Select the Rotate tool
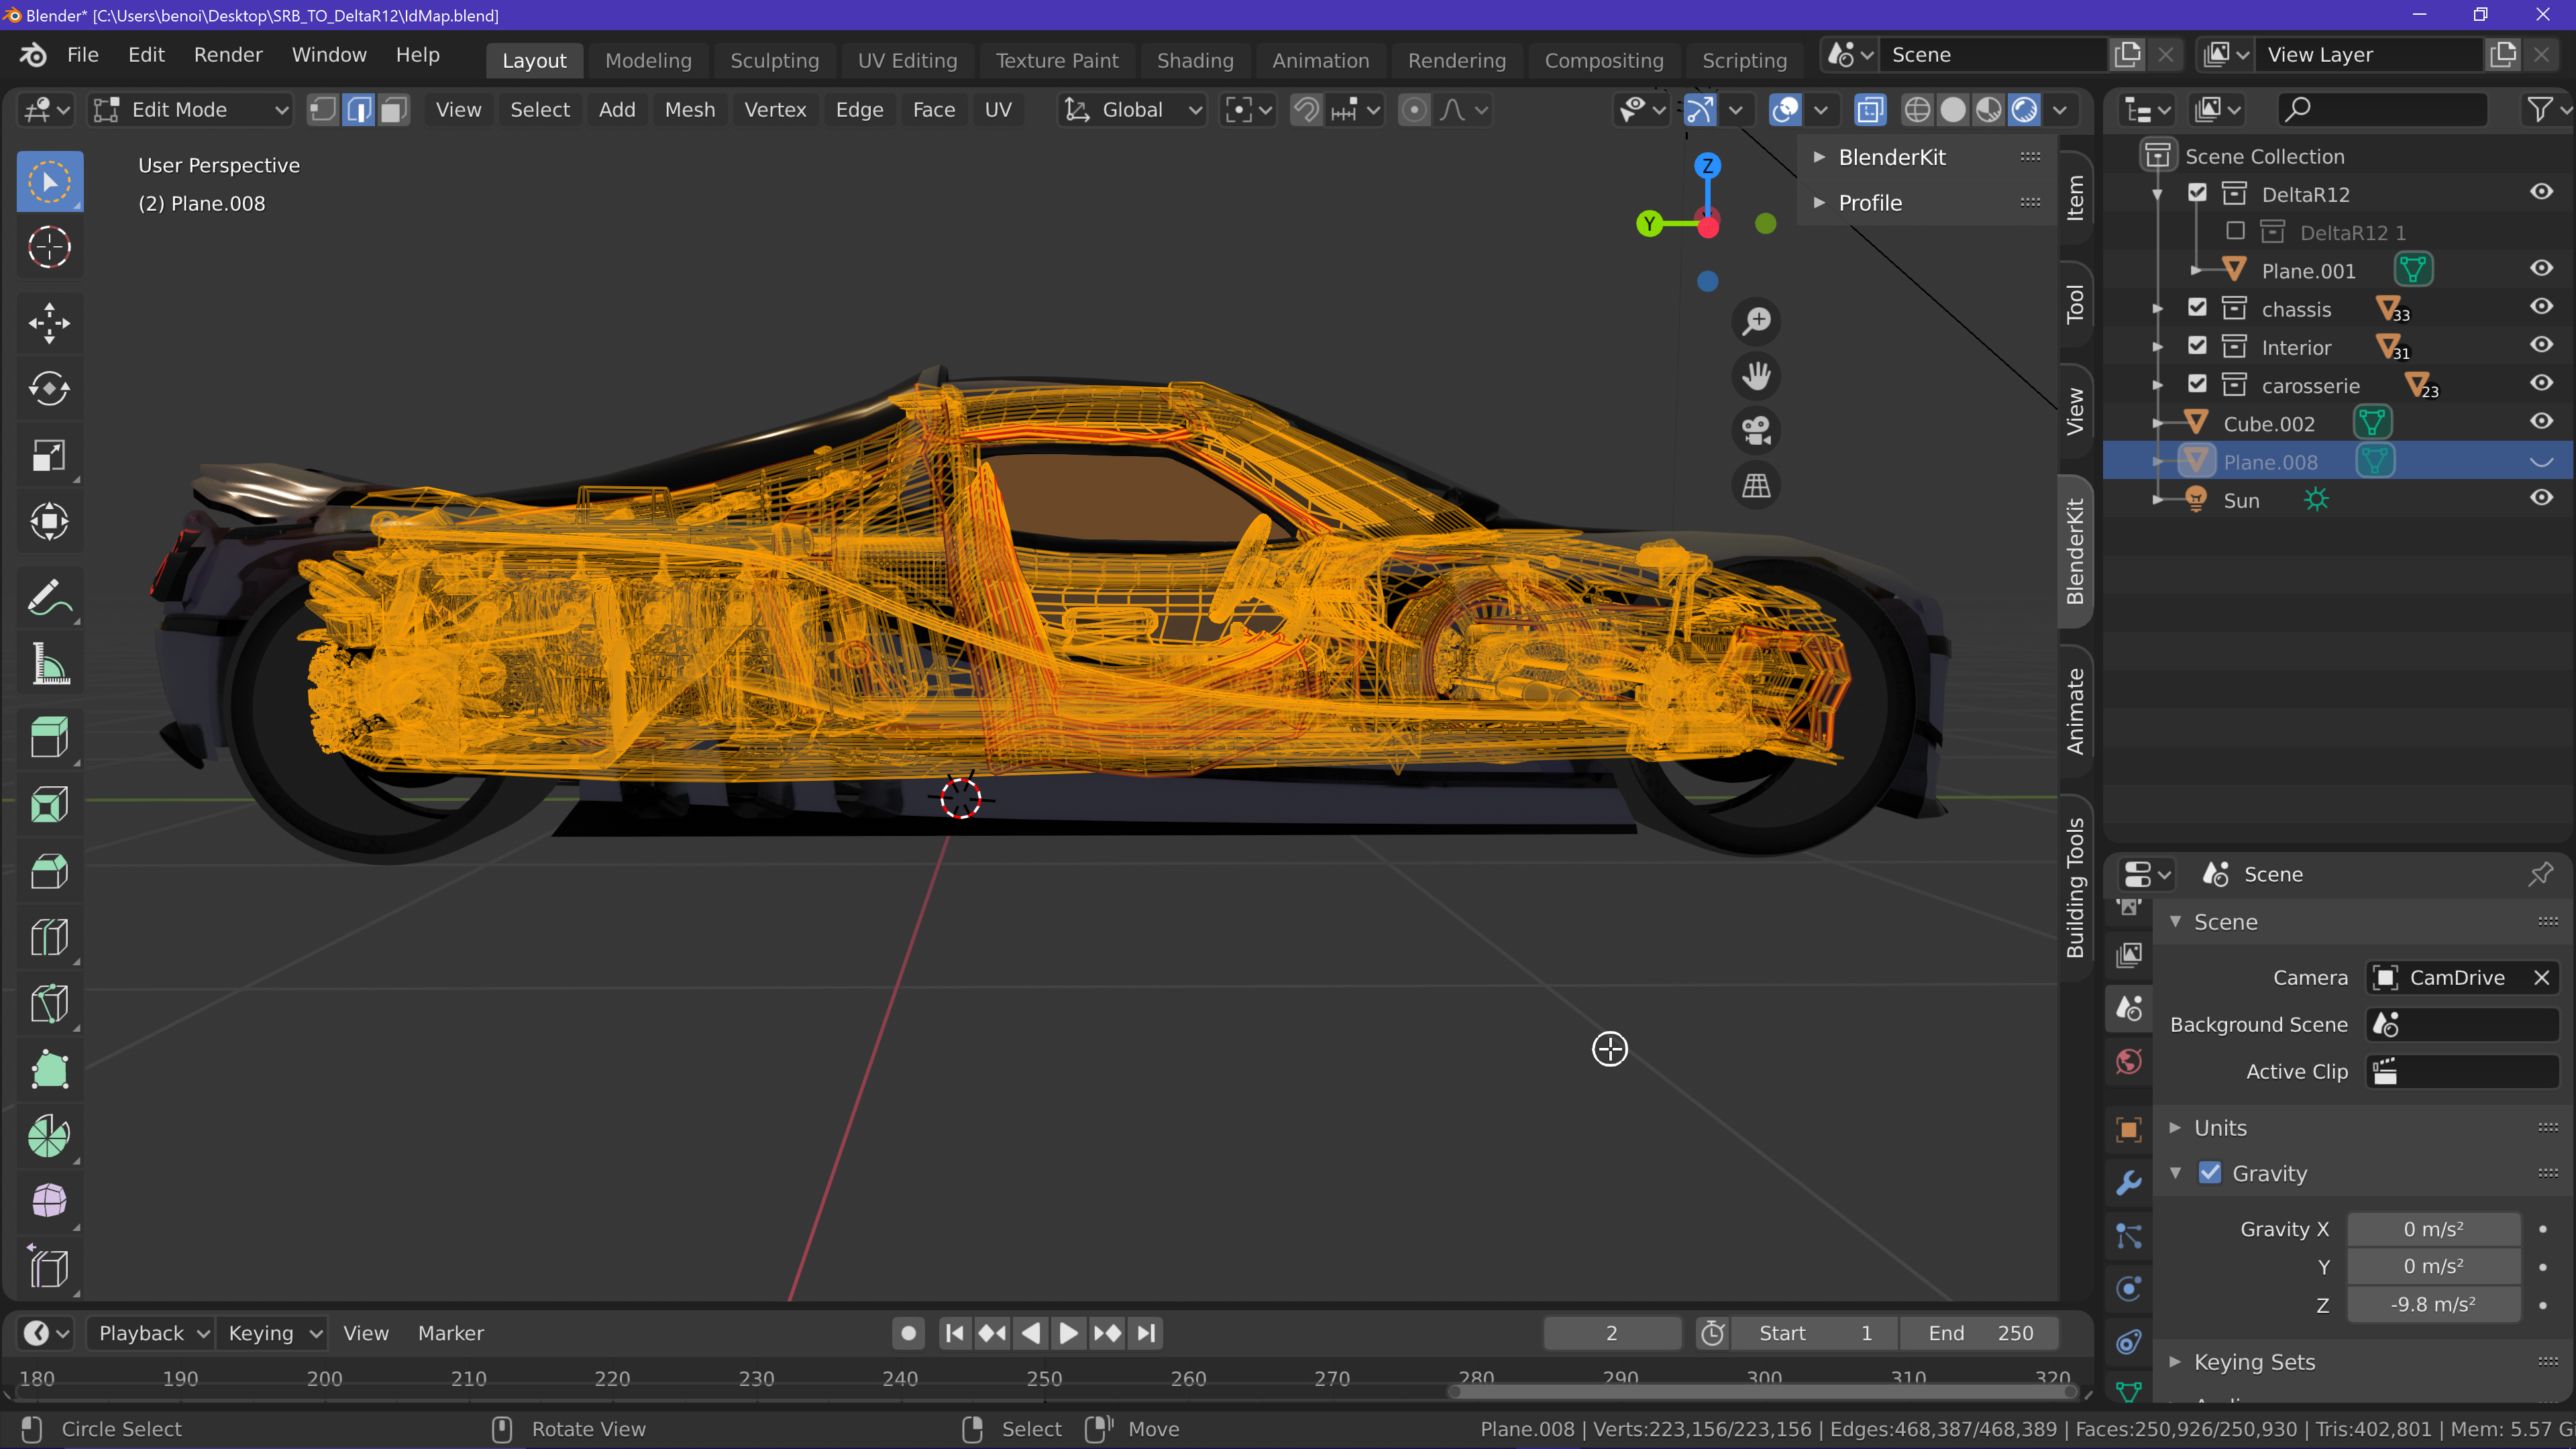 point(49,388)
